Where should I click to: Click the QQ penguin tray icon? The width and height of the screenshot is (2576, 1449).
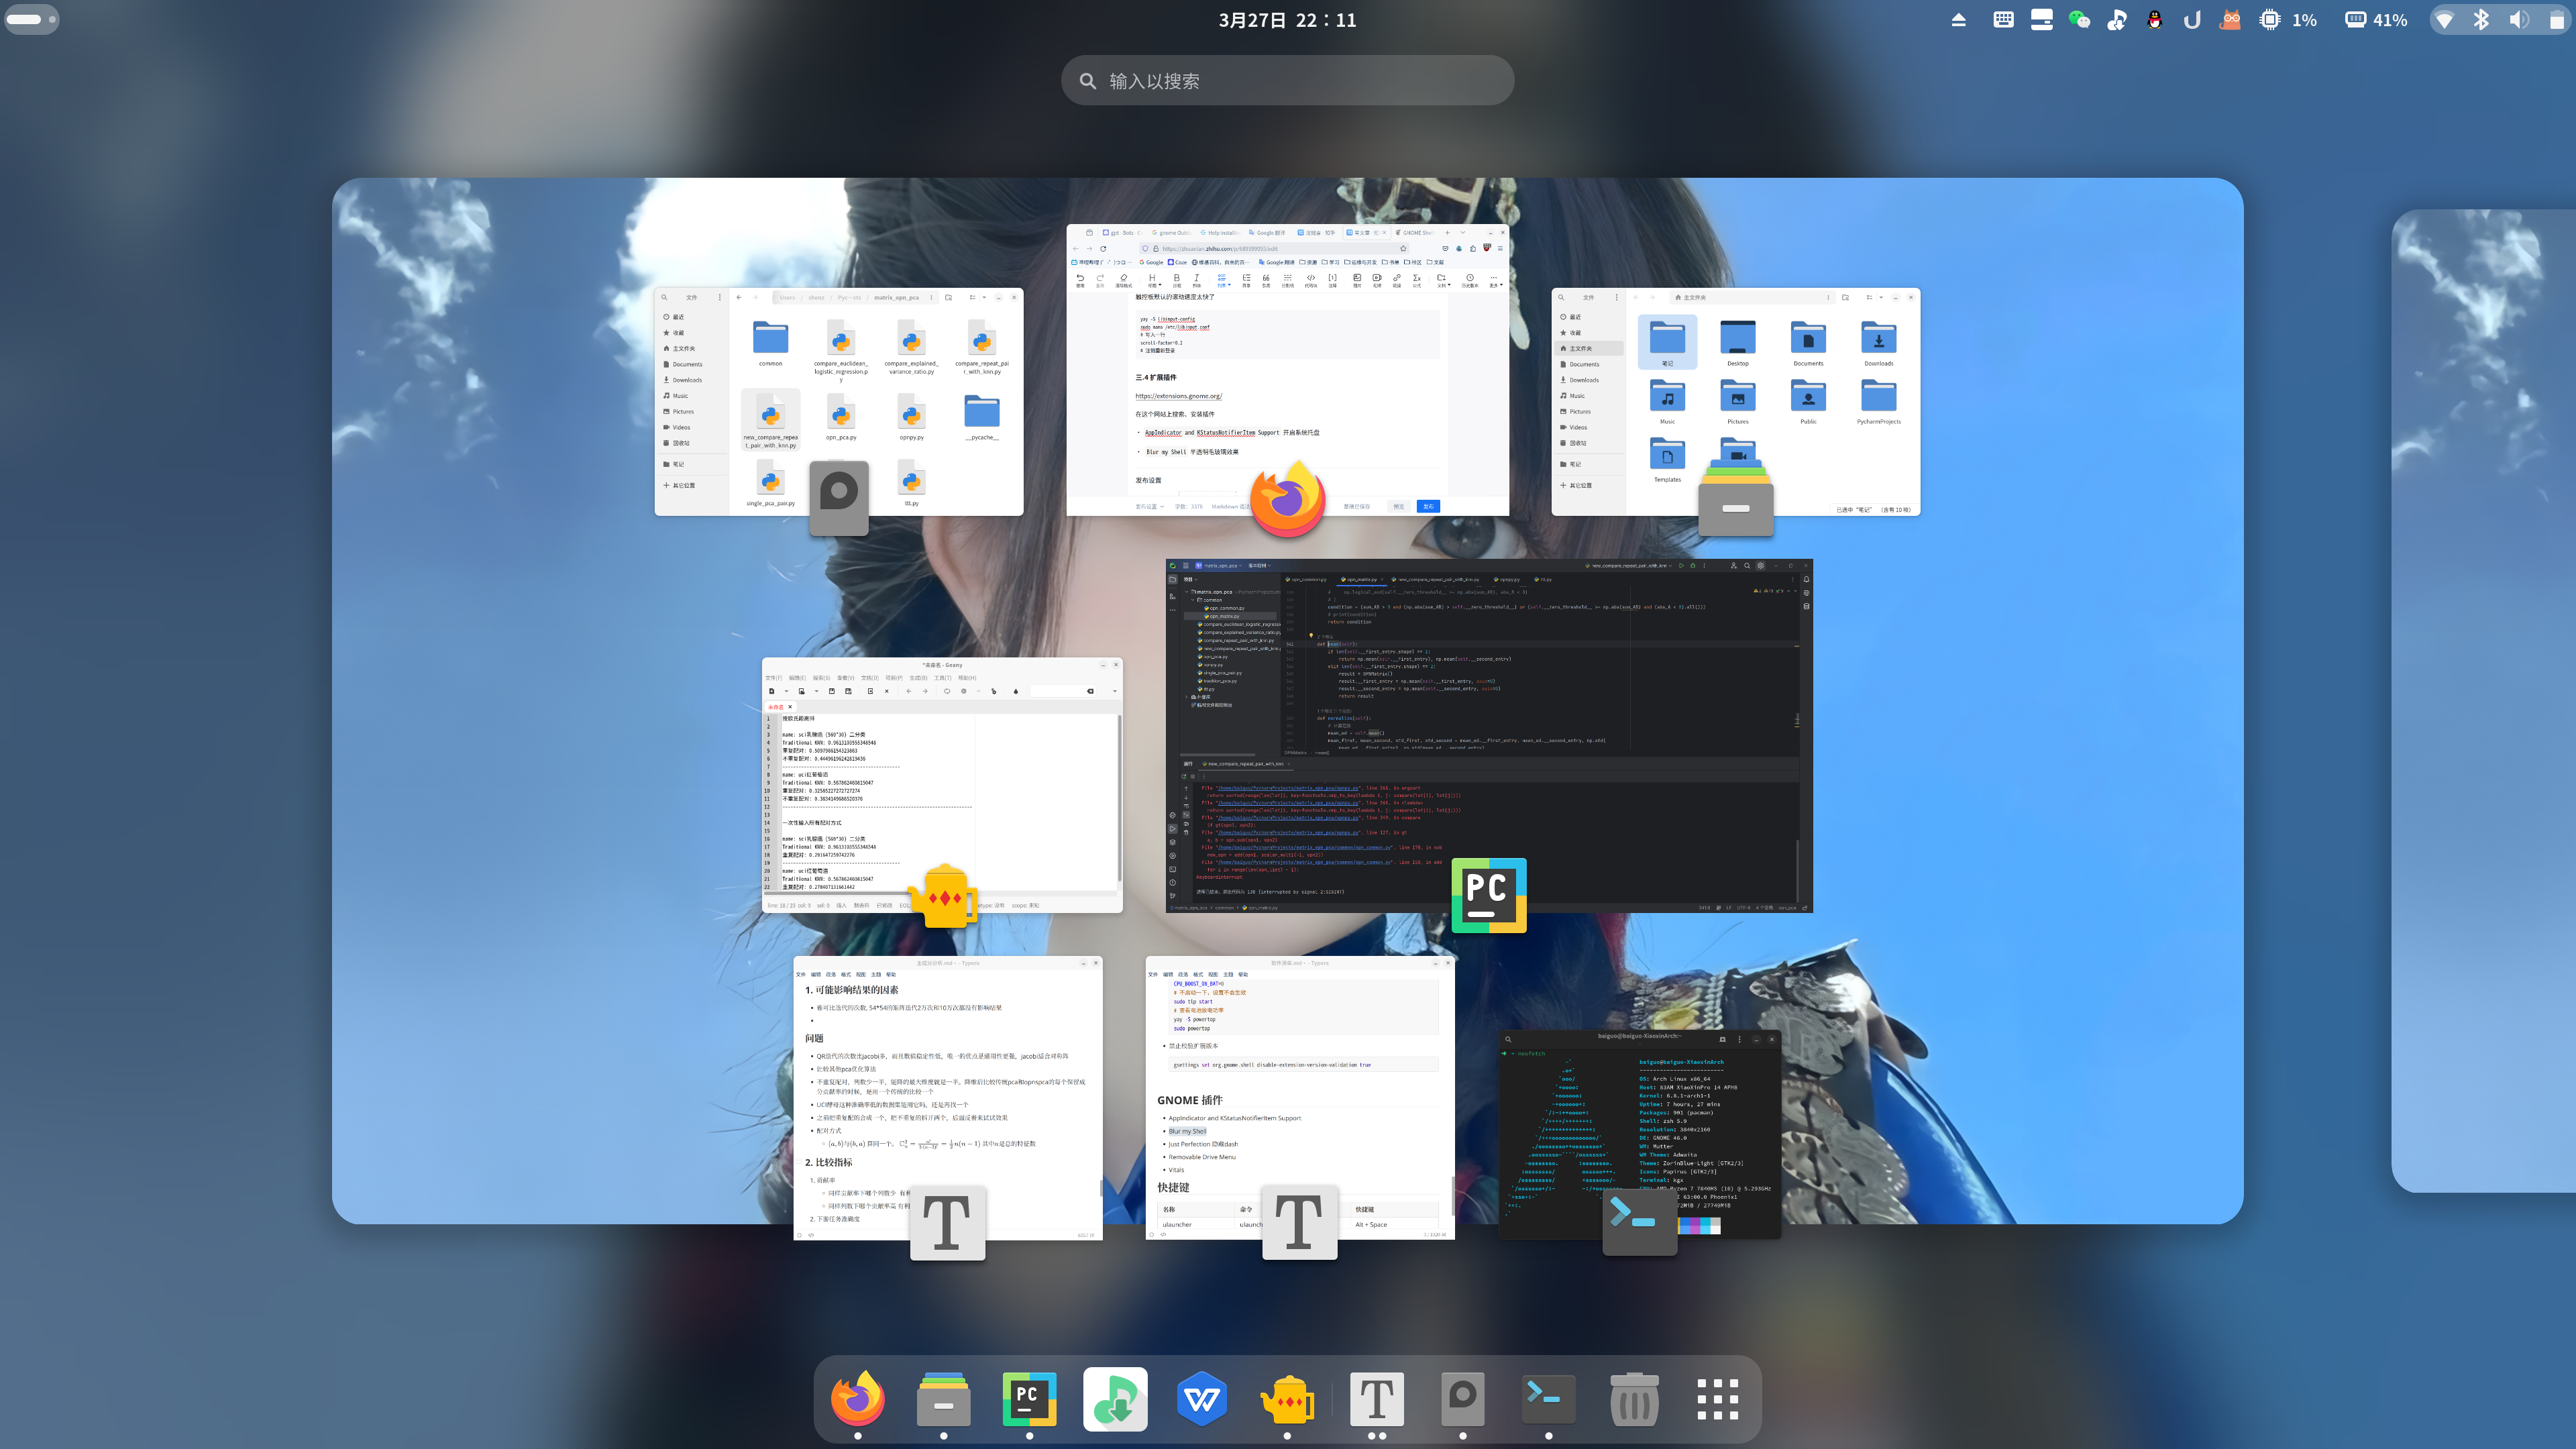(2154, 20)
